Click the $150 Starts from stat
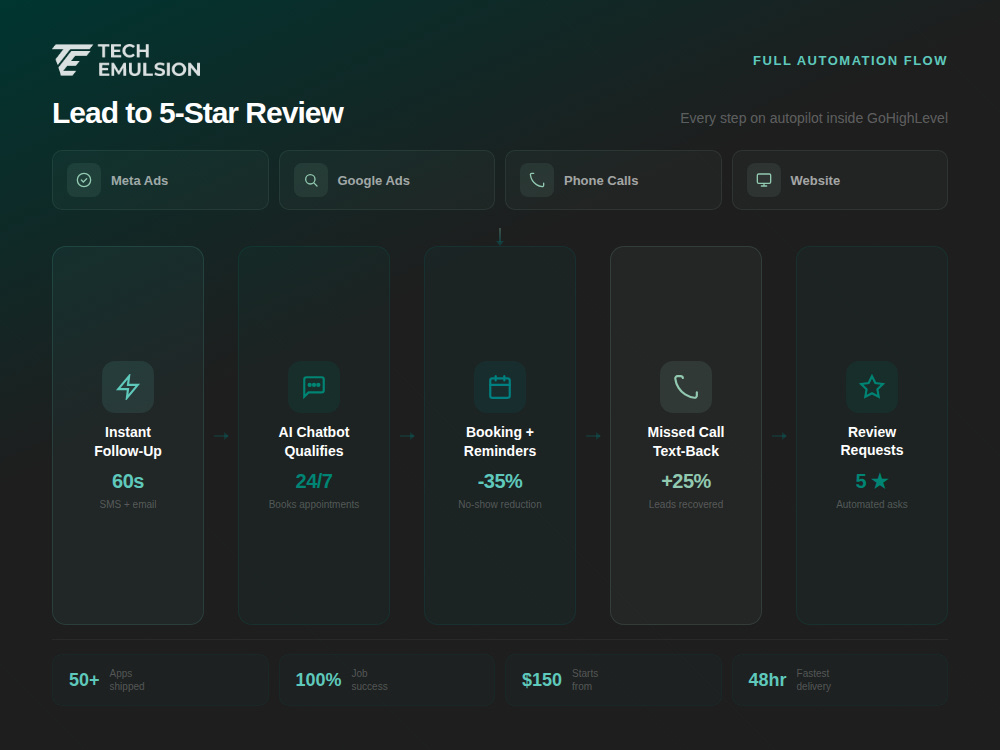The image size is (1000, 750). click(x=614, y=680)
